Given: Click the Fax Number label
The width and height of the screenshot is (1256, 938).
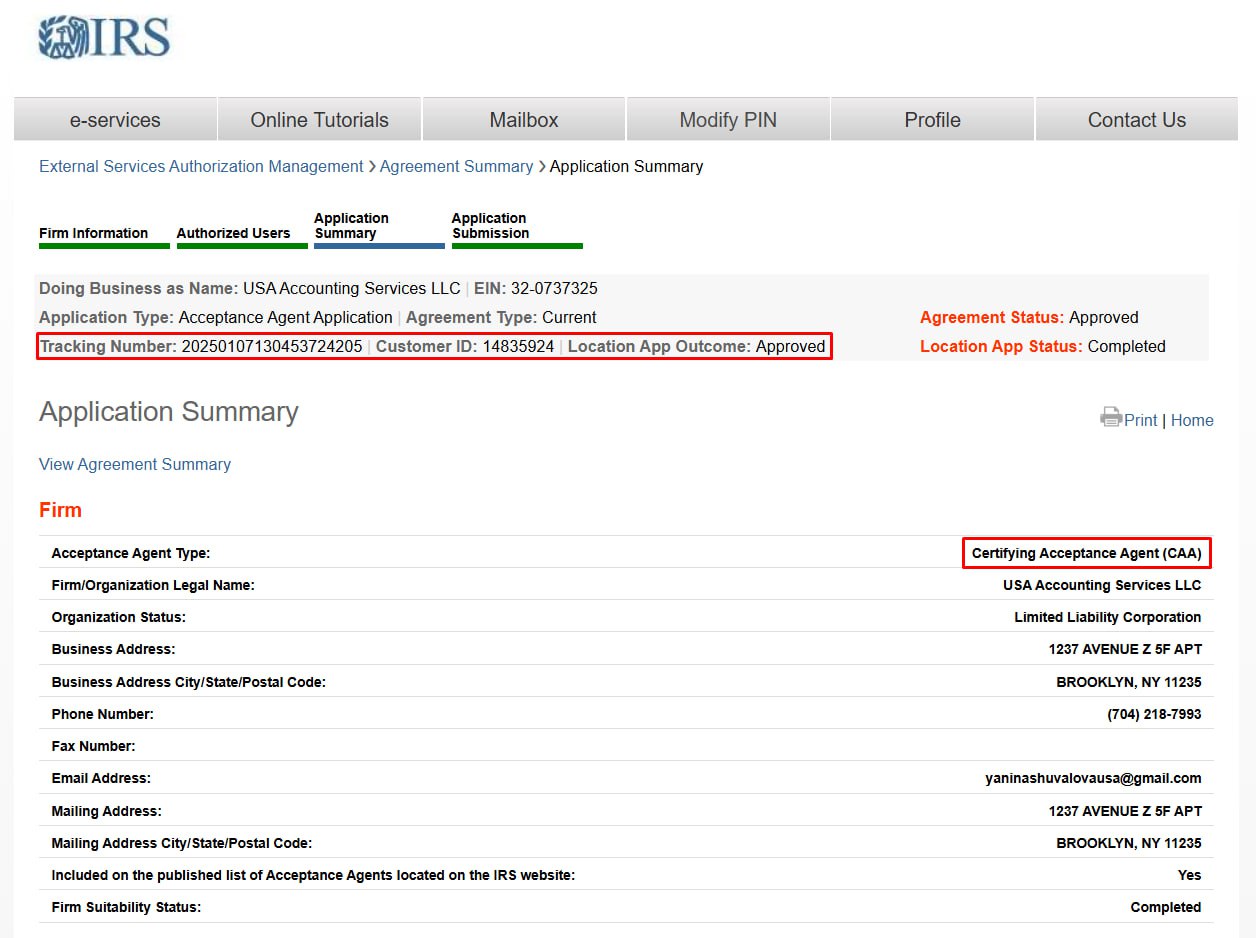Looking at the screenshot, I should 93,746.
